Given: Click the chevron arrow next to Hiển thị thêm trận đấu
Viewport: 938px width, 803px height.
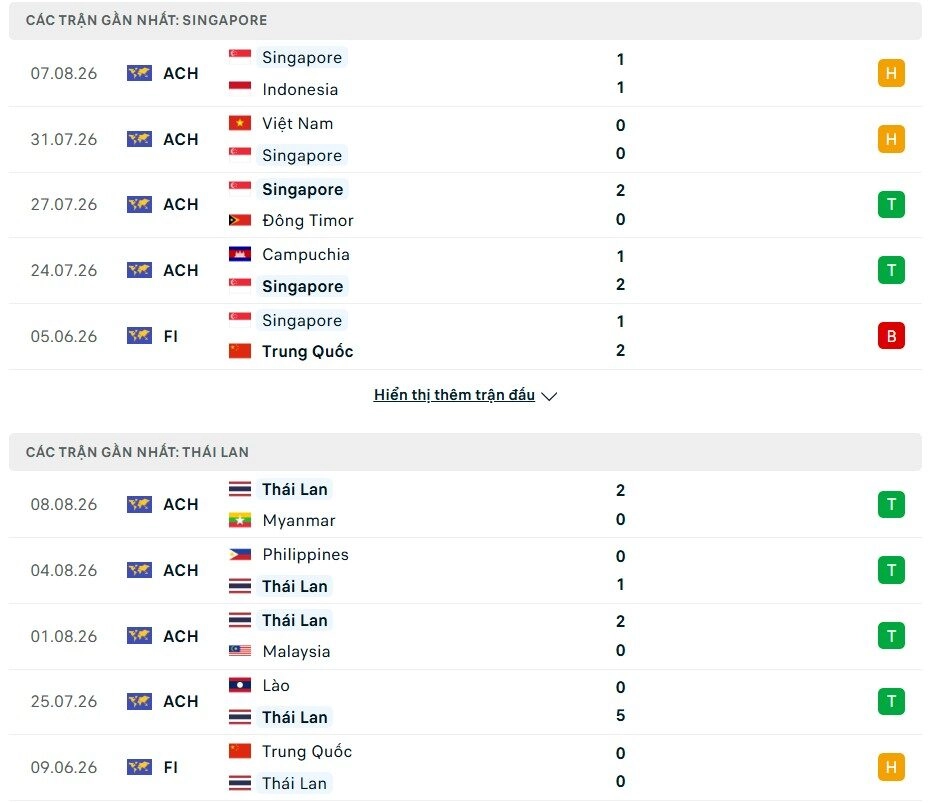Looking at the screenshot, I should tap(549, 396).
